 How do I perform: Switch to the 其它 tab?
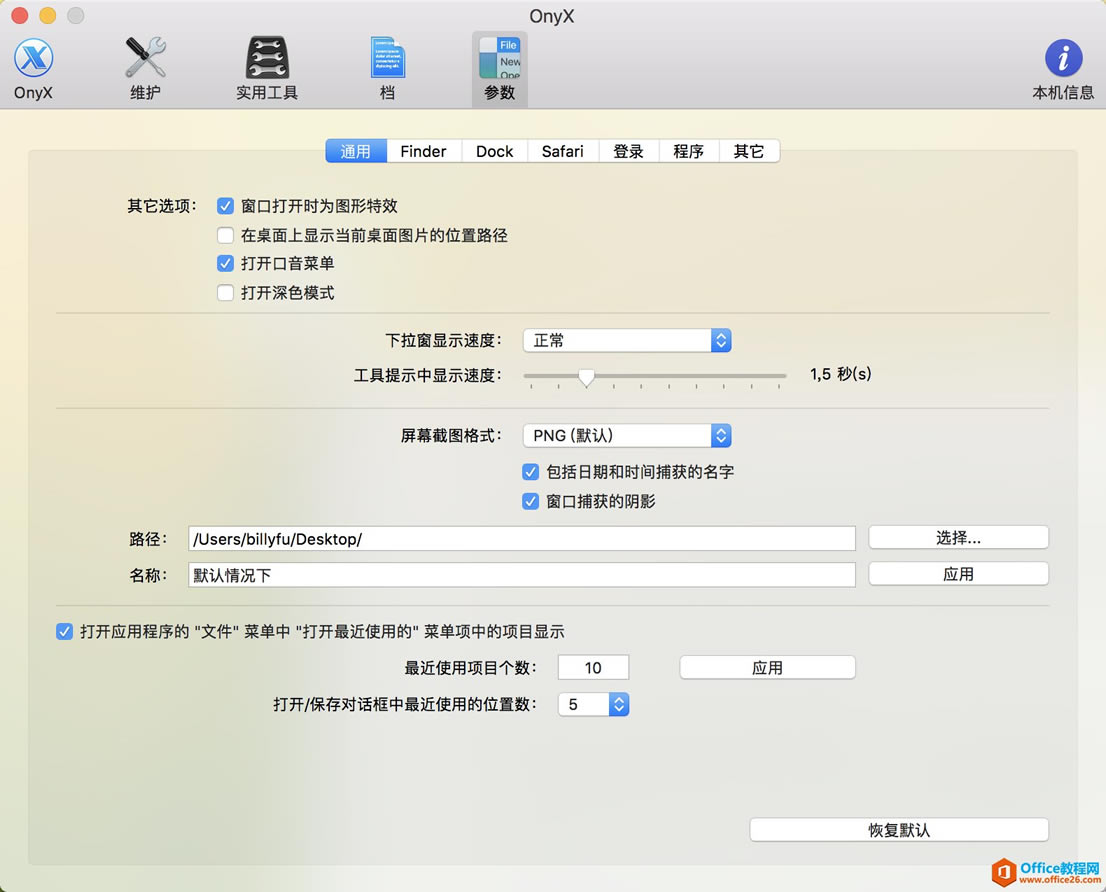(749, 151)
